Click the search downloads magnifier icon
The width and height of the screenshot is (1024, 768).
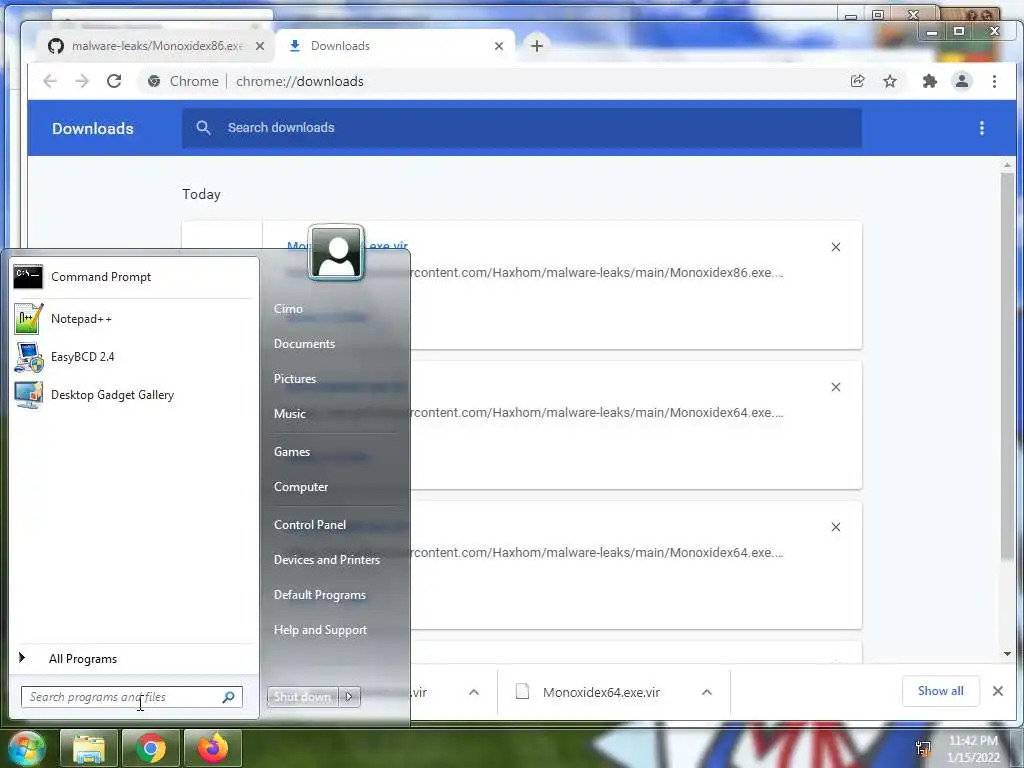click(x=203, y=127)
